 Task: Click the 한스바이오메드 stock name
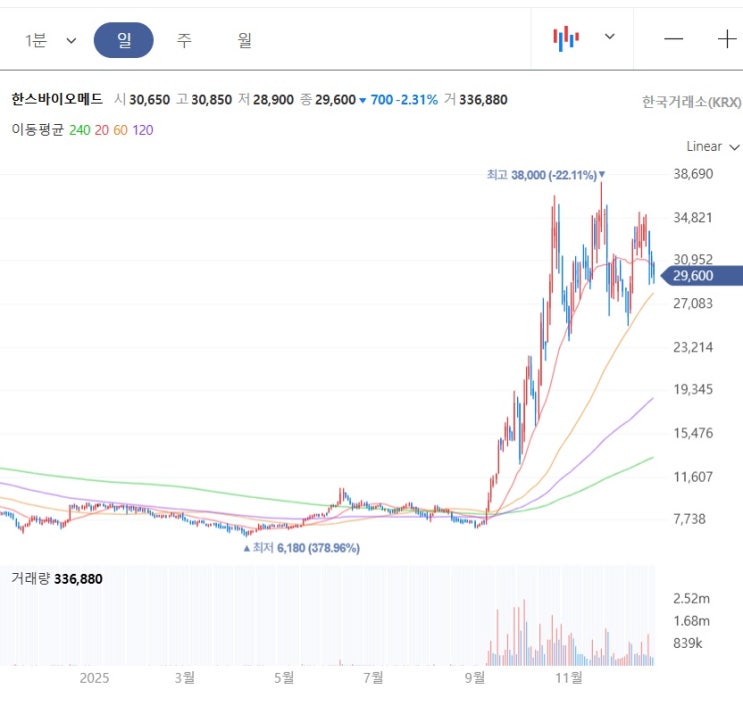point(57,99)
